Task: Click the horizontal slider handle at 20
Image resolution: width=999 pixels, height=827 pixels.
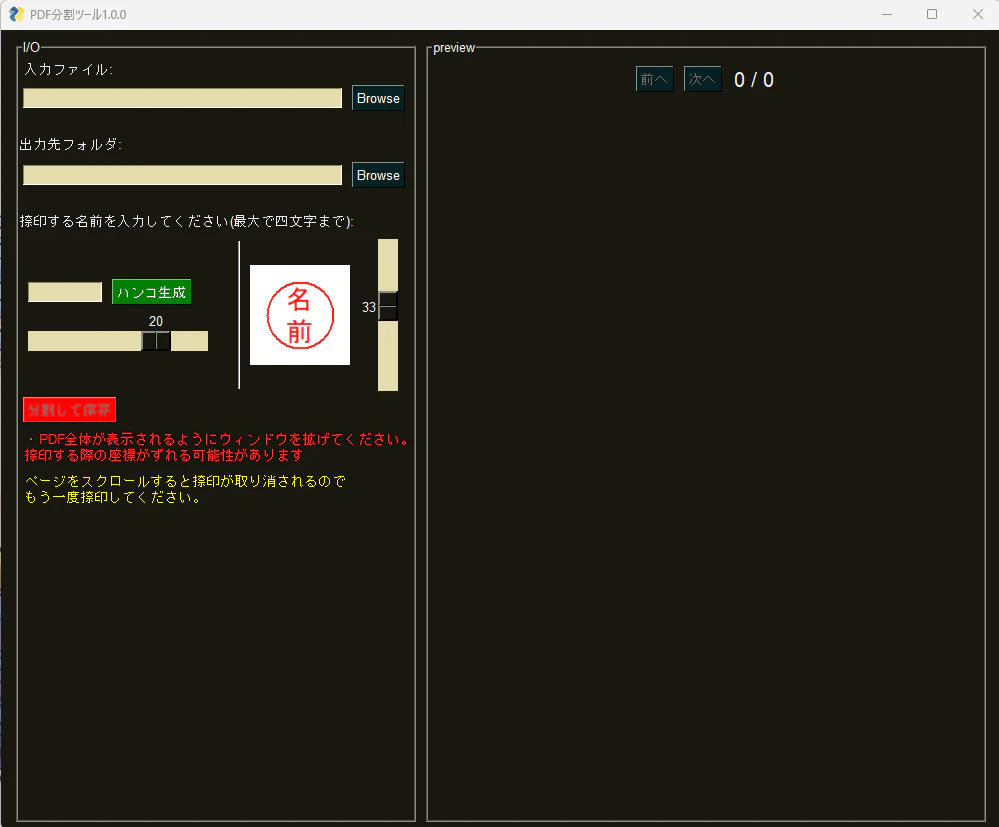Action: pos(156,341)
